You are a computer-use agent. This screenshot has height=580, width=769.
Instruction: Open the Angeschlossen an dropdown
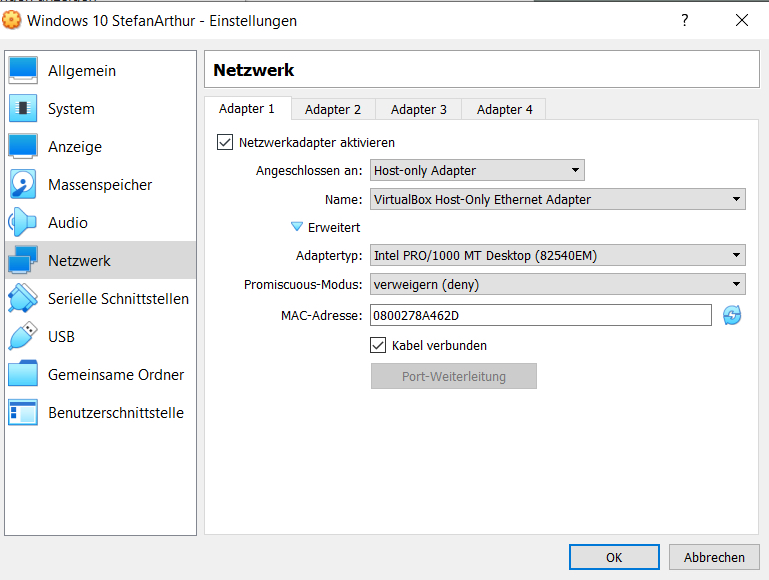tap(477, 170)
